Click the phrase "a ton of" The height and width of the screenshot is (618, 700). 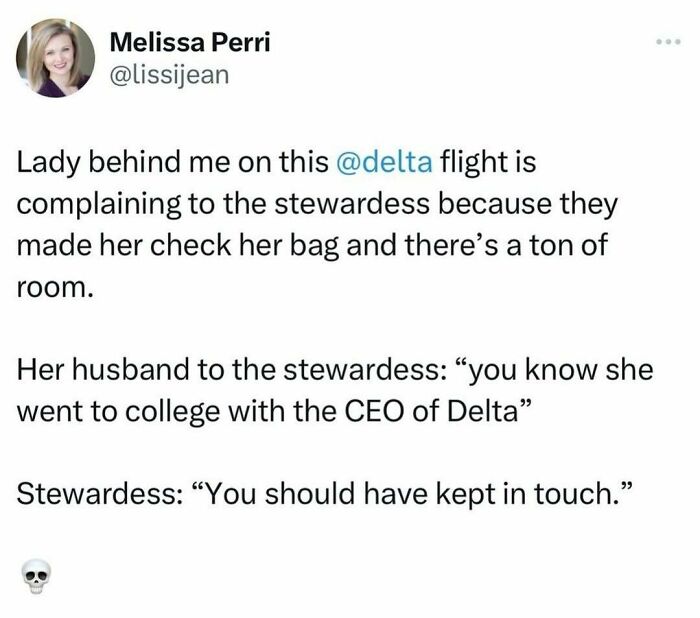pyautogui.click(x=559, y=246)
